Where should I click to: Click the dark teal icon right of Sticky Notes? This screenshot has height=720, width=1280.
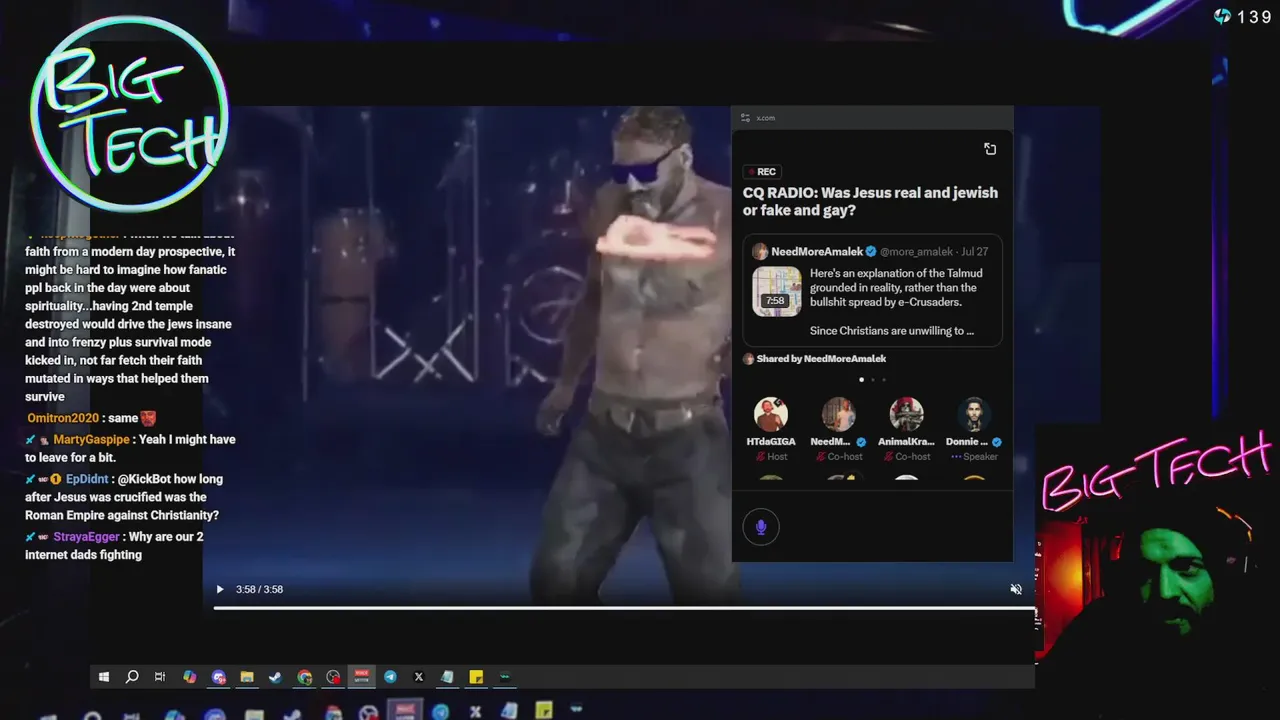505,677
